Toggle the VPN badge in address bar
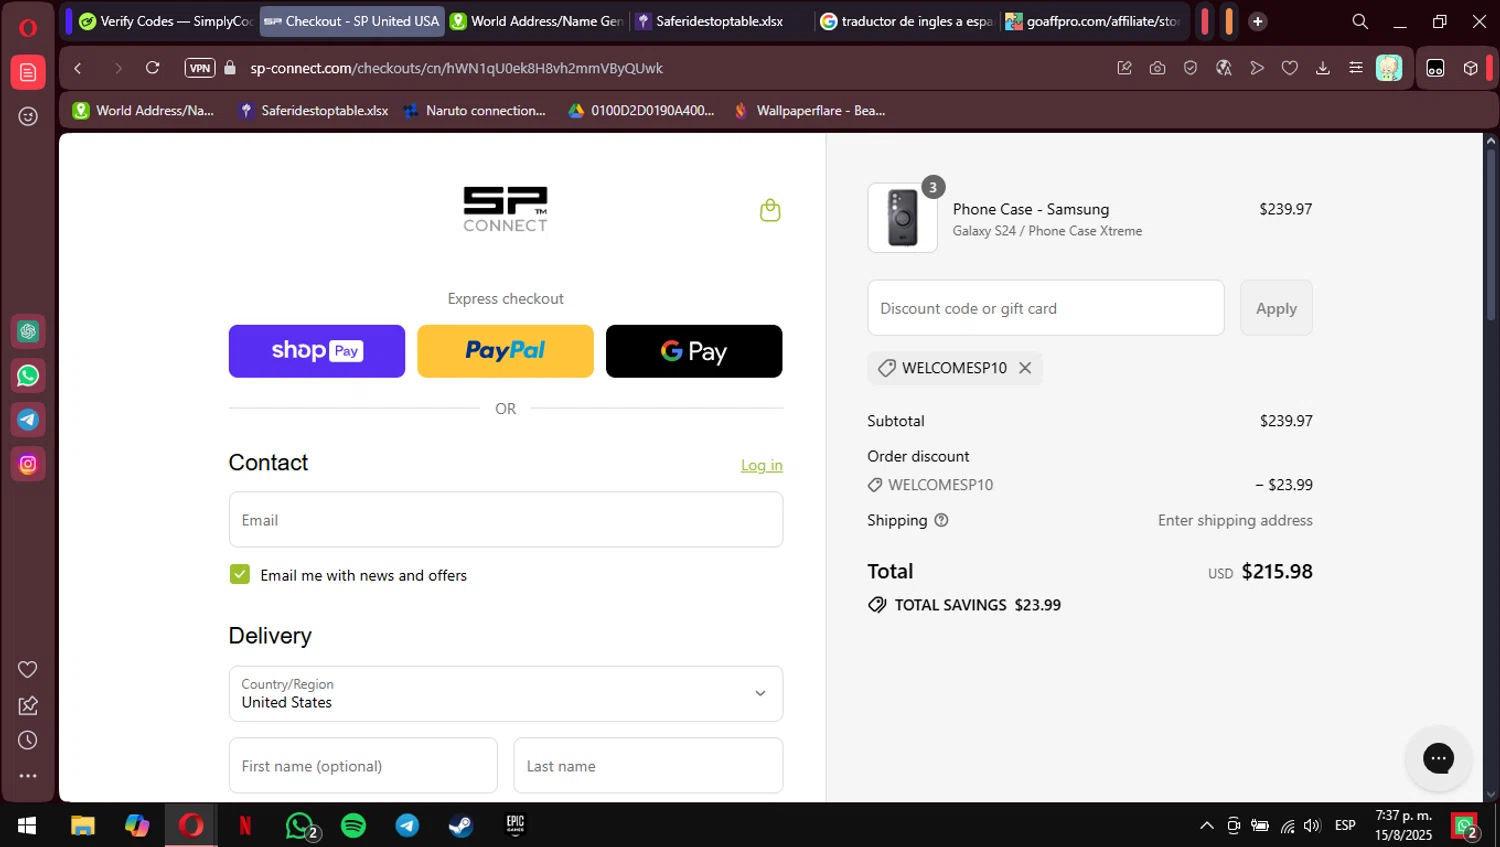Image resolution: width=1500 pixels, height=847 pixels. [200, 68]
